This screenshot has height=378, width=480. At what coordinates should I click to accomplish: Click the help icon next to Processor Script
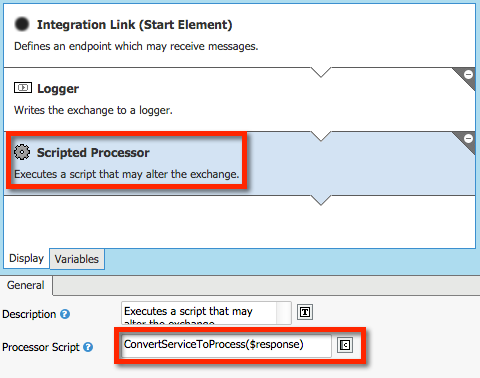[x=88, y=347]
